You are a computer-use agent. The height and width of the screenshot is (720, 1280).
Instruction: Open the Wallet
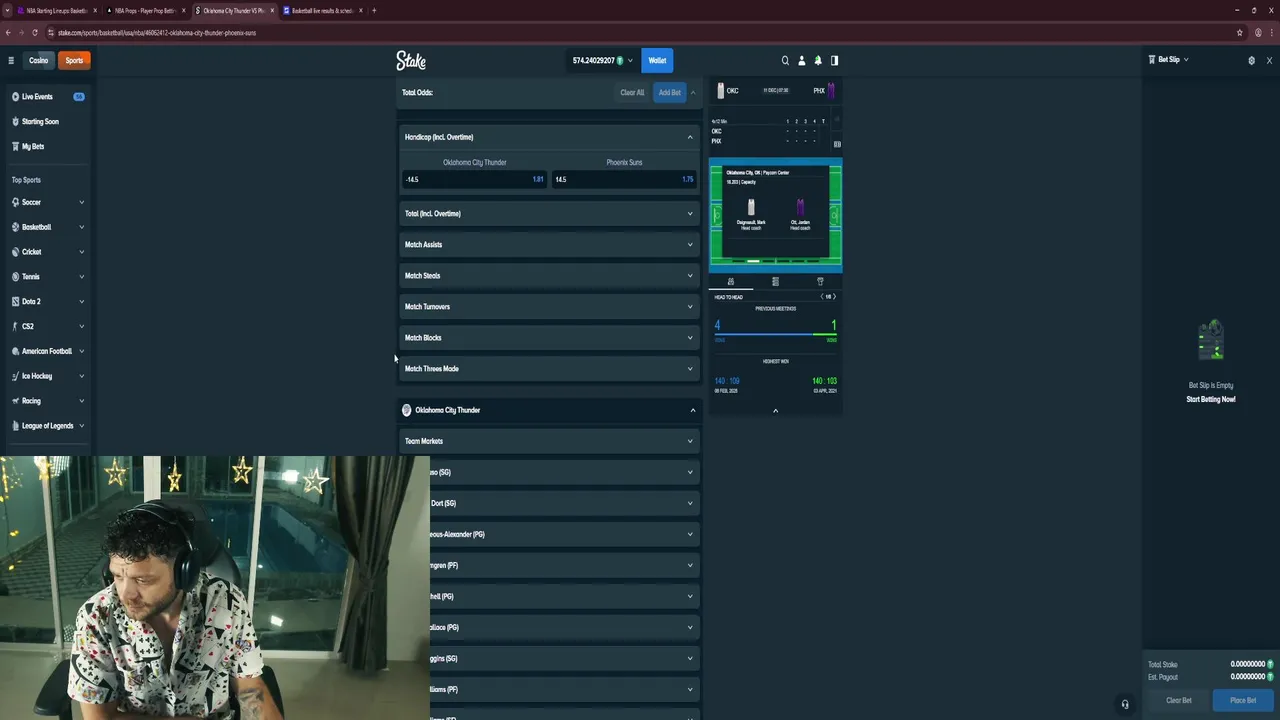(657, 60)
